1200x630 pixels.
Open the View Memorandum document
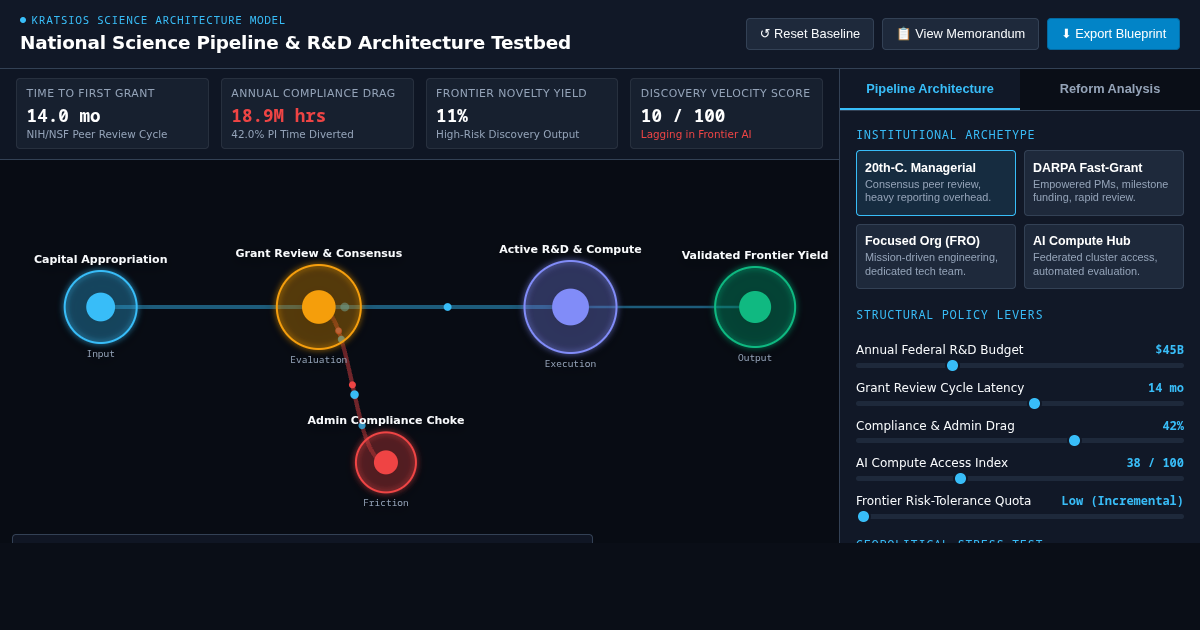coord(960,34)
